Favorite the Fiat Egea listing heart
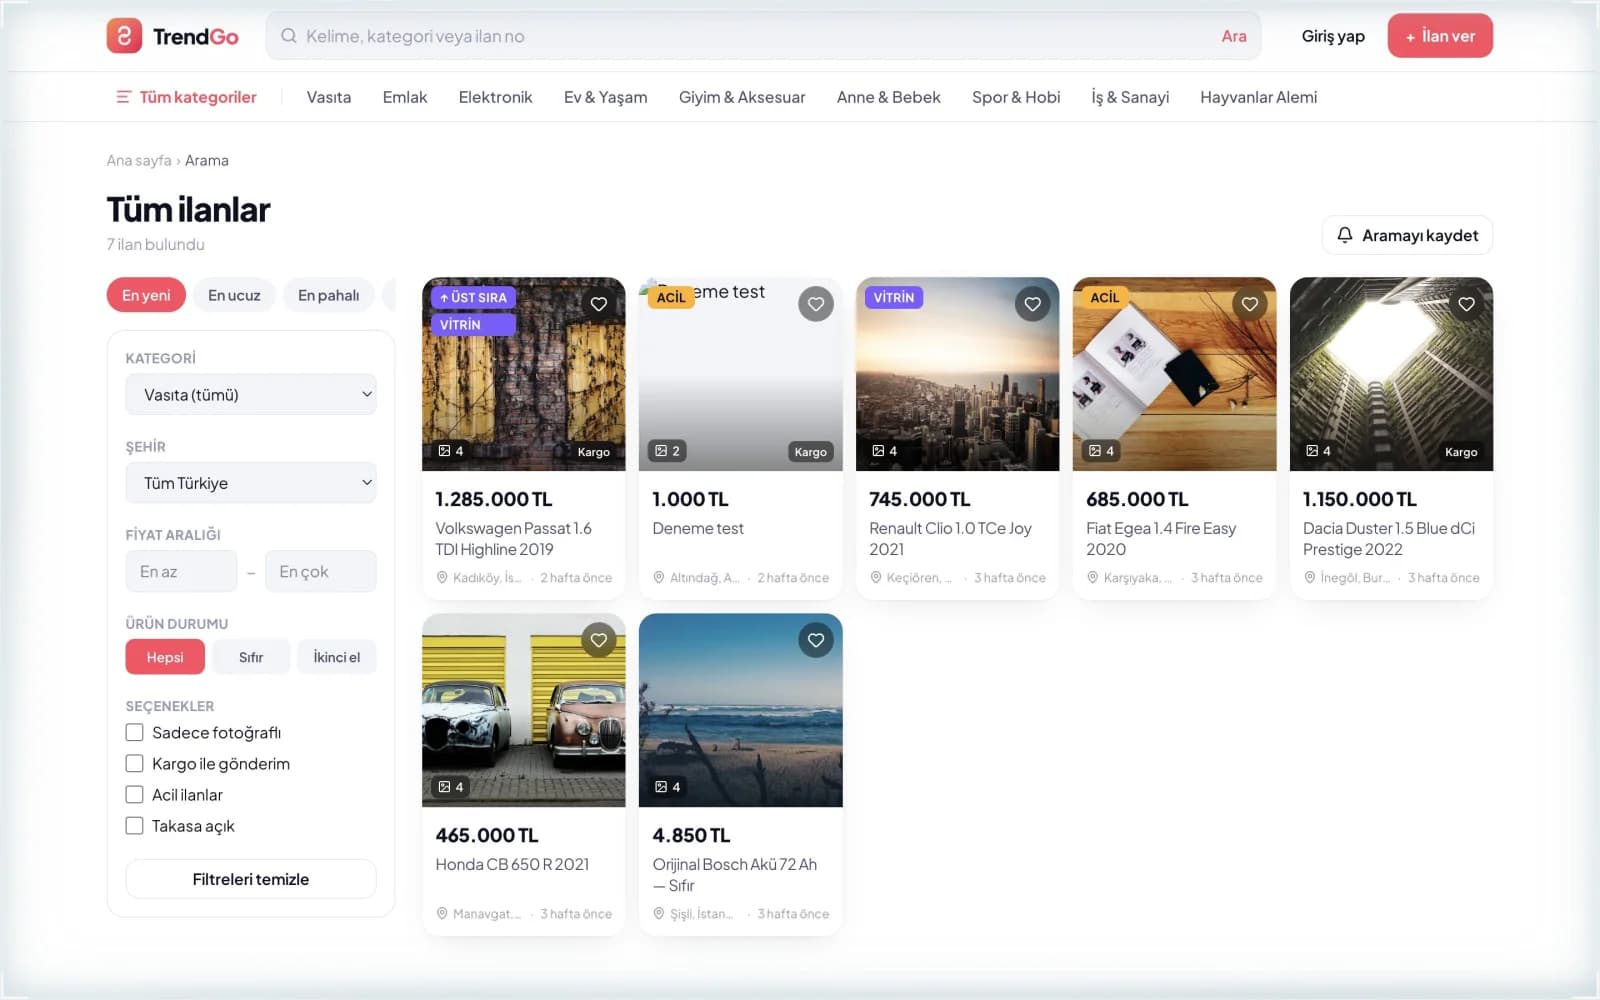Screen dimensions: 1600x1000 click(x=1250, y=304)
